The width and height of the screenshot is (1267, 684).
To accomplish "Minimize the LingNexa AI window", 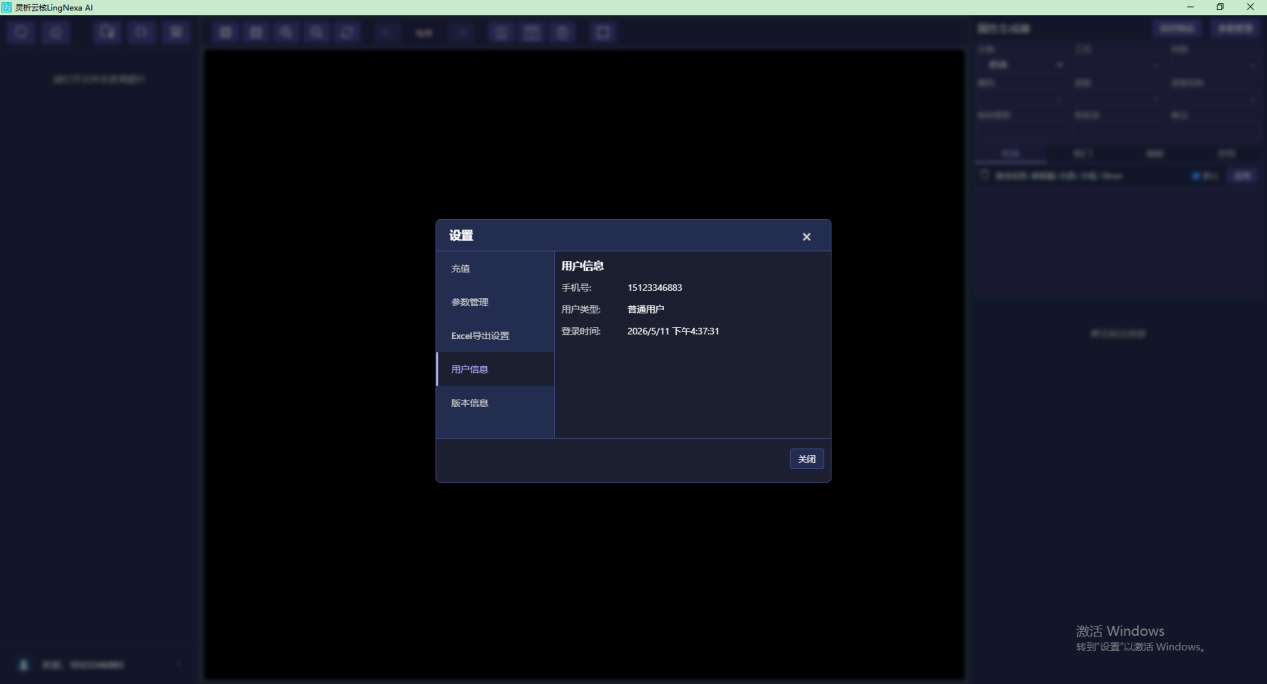I will pos(1190,7).
